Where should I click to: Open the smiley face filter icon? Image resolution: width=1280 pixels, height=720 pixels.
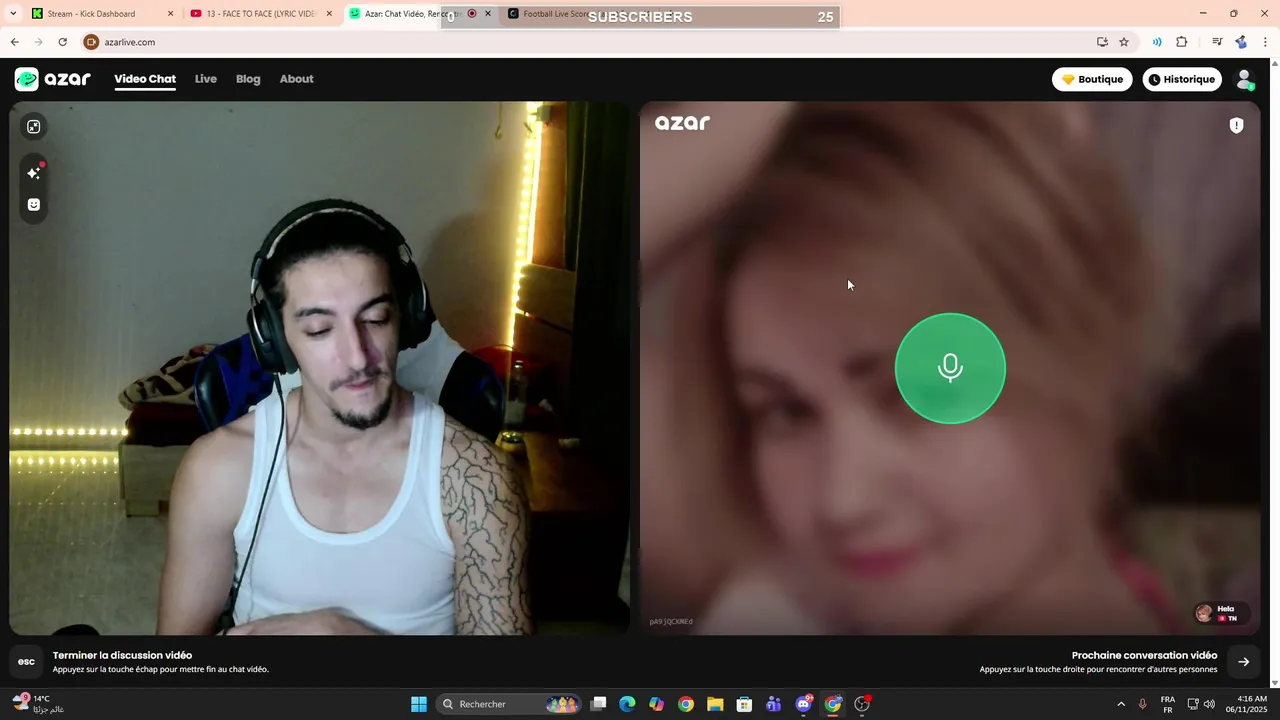pyautogui.click(x=34, y=205)
